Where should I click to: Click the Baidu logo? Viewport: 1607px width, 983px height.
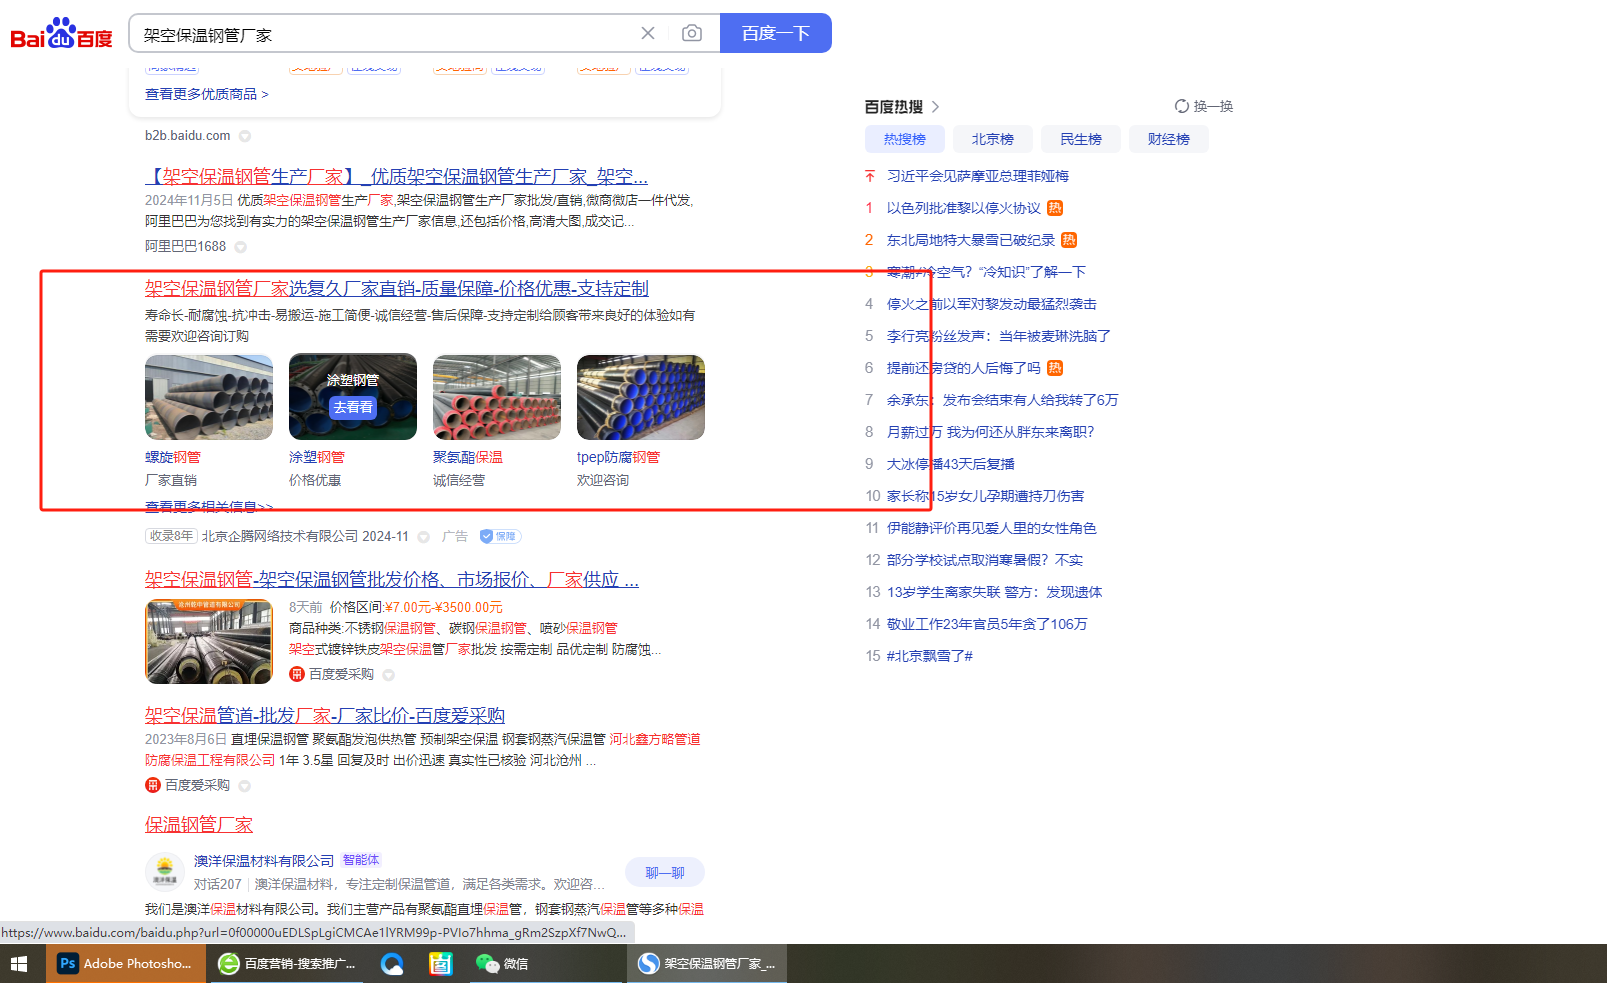[x=61, y=34]
